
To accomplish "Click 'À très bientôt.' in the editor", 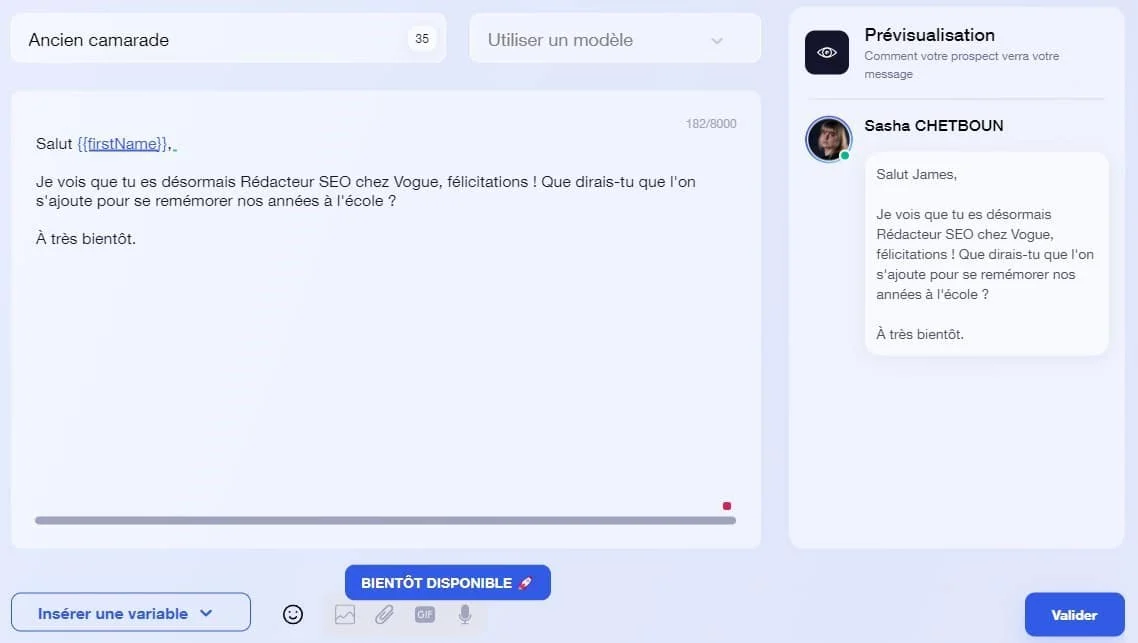I will coord(86,239).
